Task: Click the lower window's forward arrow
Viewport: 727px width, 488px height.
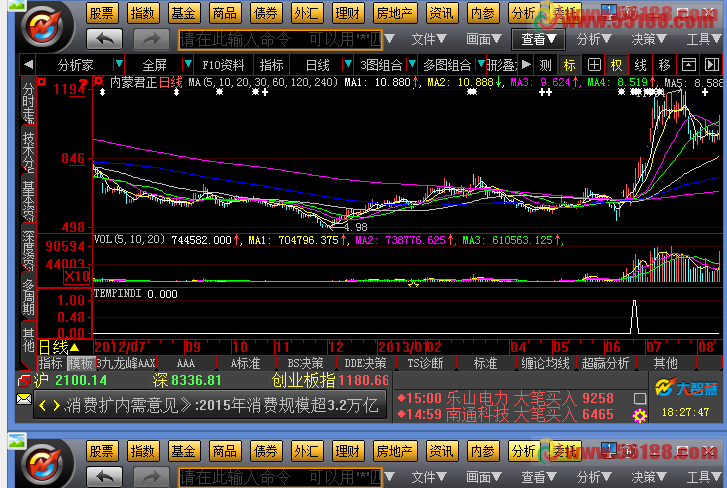Action: click(151, 476)
